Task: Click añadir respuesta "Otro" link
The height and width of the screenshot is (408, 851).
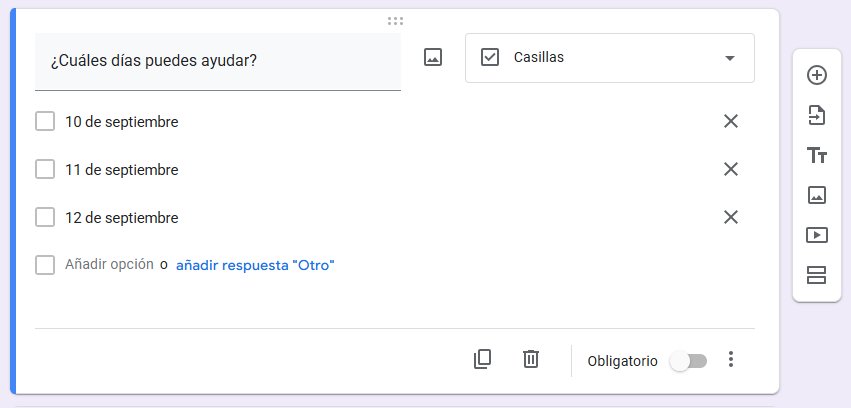Action: [x=255, y=265]
